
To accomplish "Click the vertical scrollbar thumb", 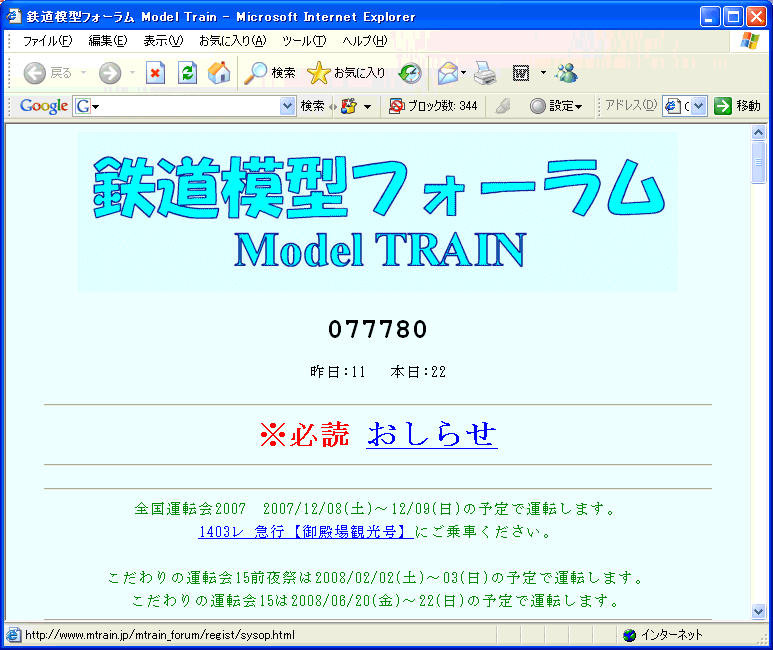I will click(x=758, y=162).
